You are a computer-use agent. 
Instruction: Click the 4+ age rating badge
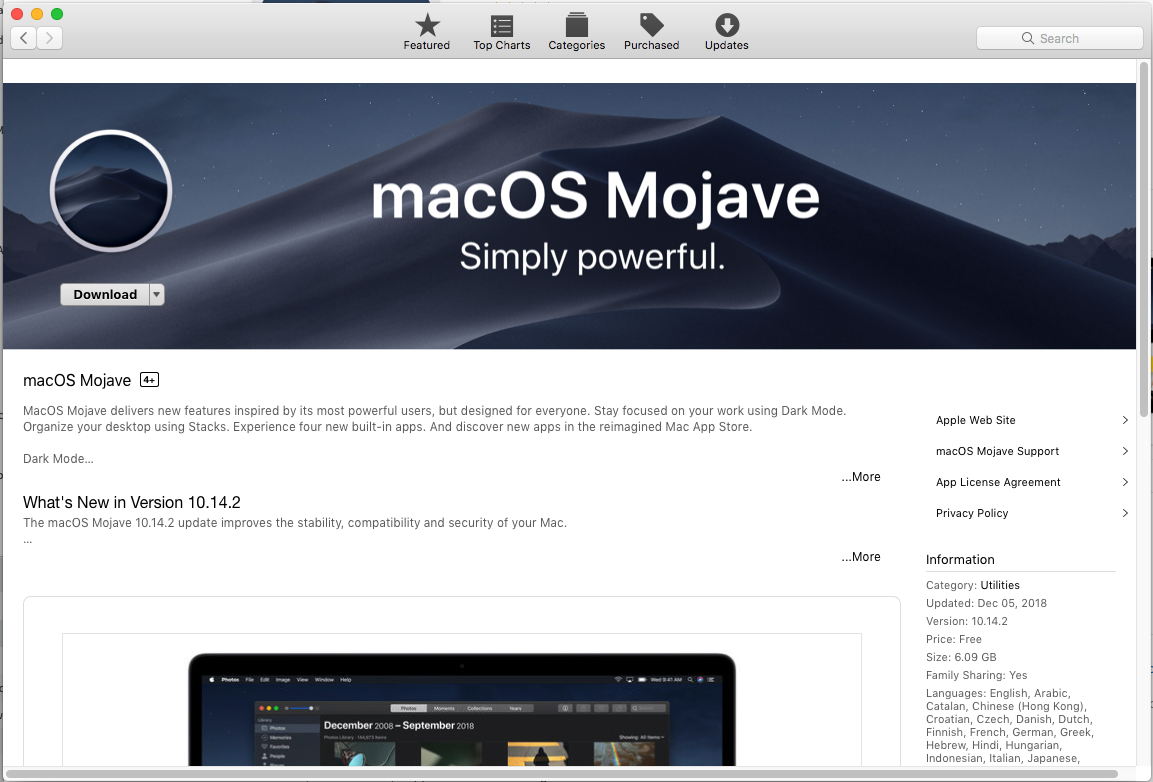tap(149, 380)
